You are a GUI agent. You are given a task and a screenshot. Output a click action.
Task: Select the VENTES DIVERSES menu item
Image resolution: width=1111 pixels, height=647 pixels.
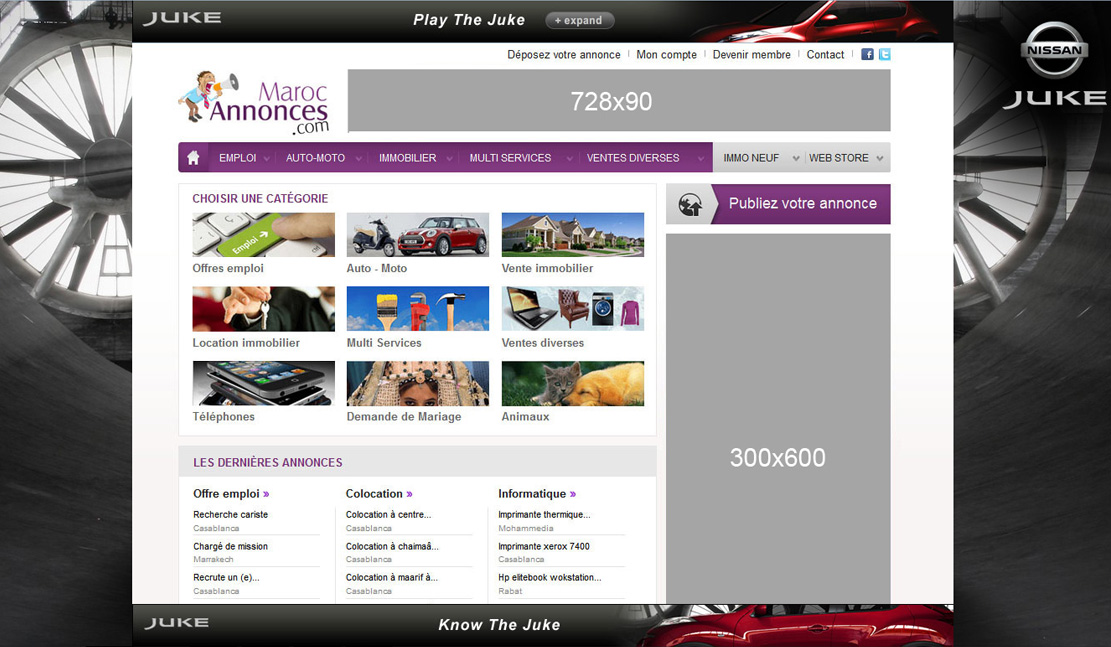point(633,158)
